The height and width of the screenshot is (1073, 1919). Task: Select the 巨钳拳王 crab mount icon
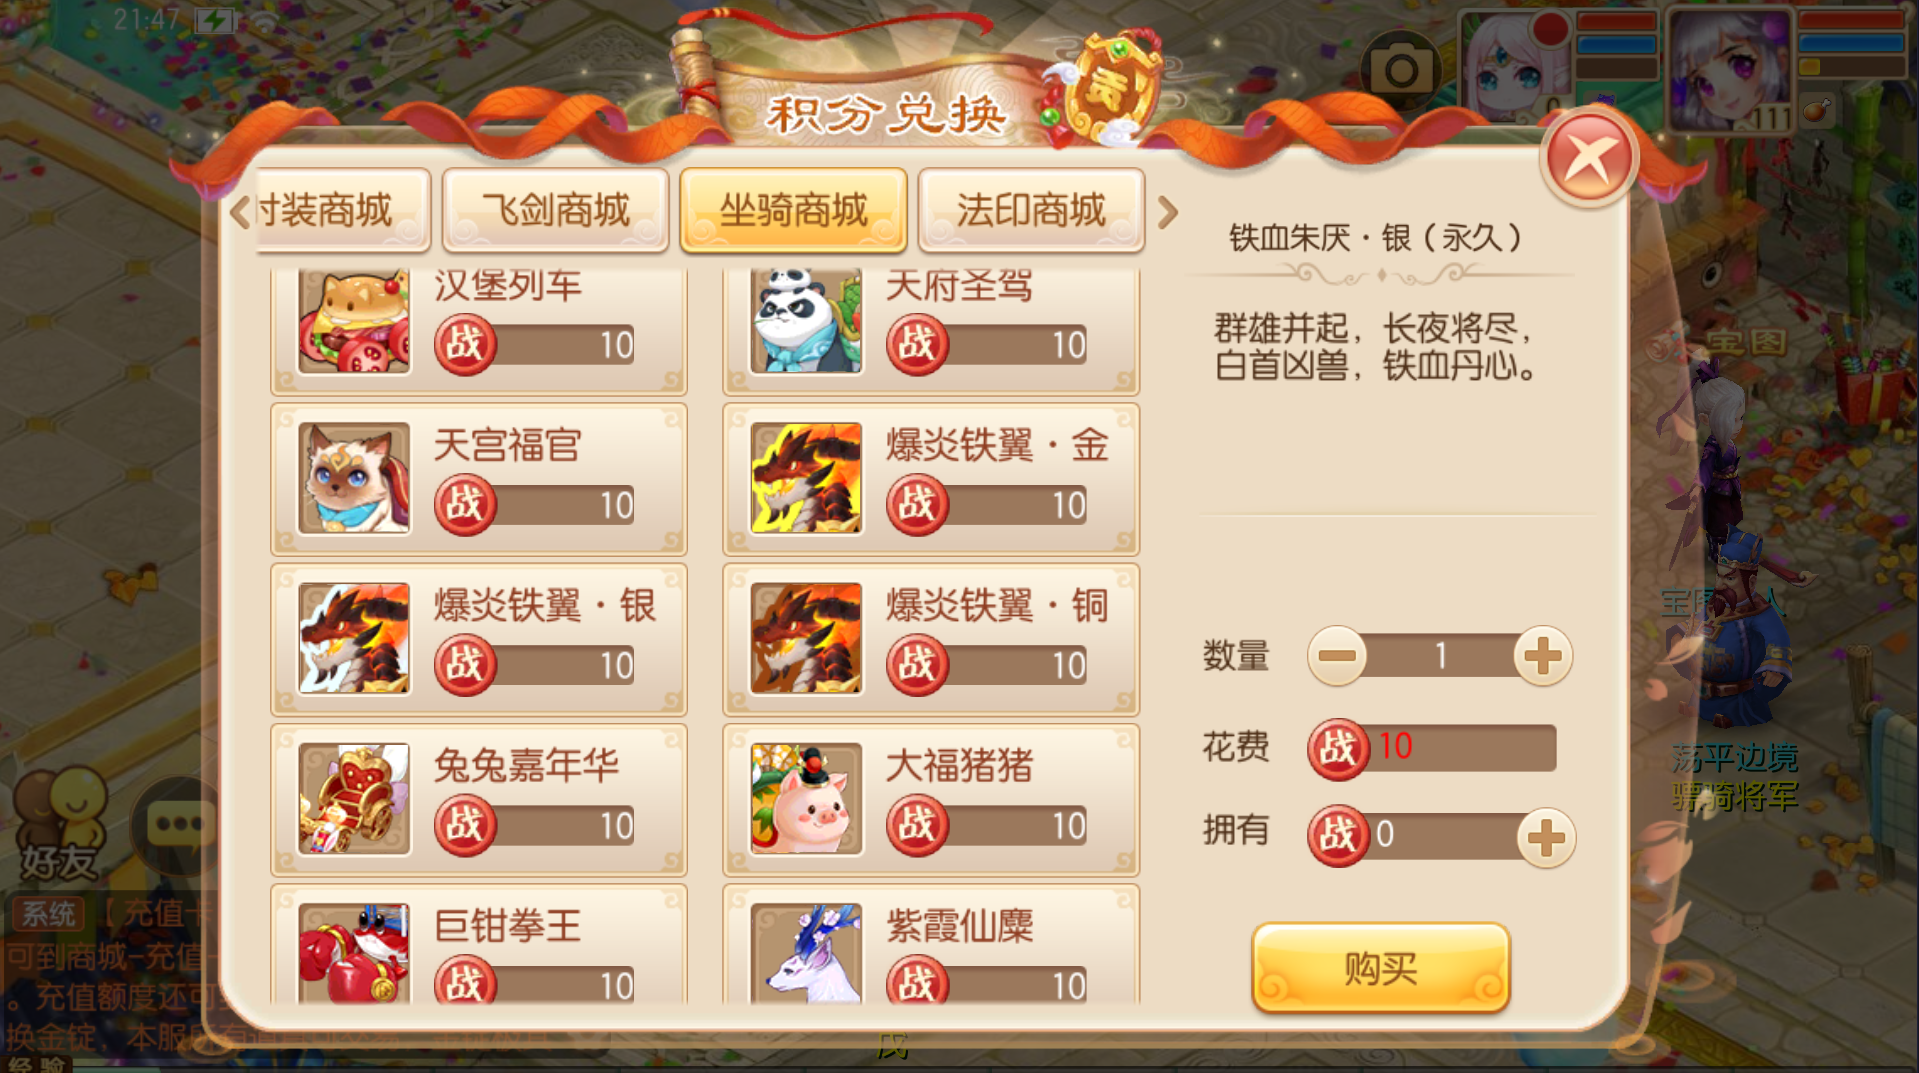pos(354,953)
